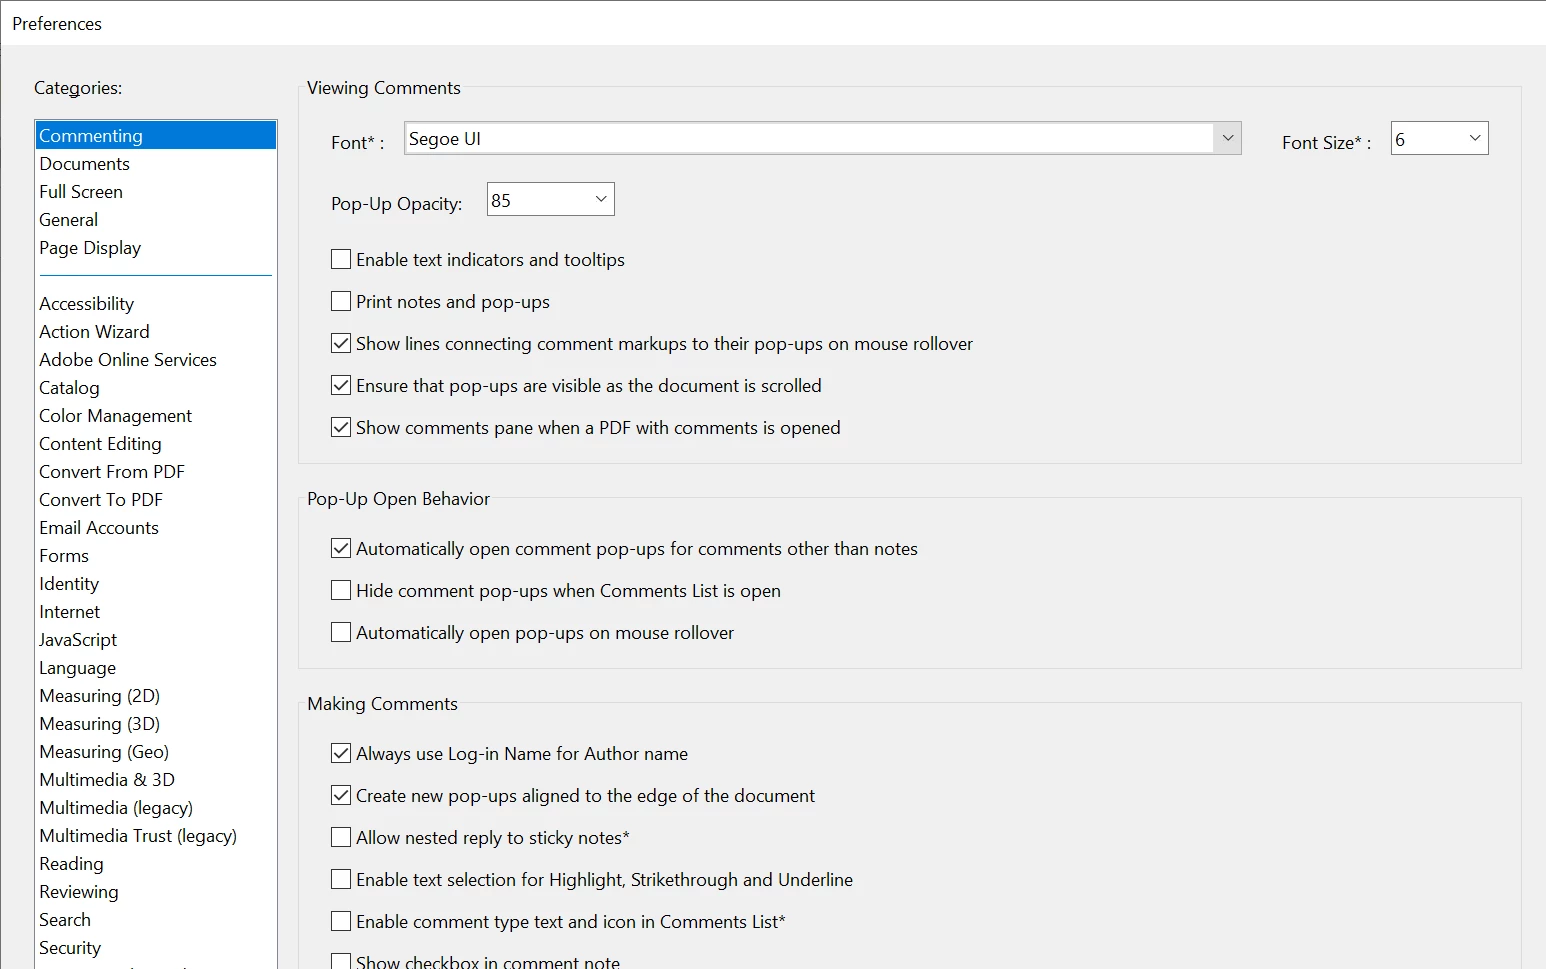Open Convert From PDF preferences
Viewport: 1546px width, 969px height.
(x=156, y=472)
